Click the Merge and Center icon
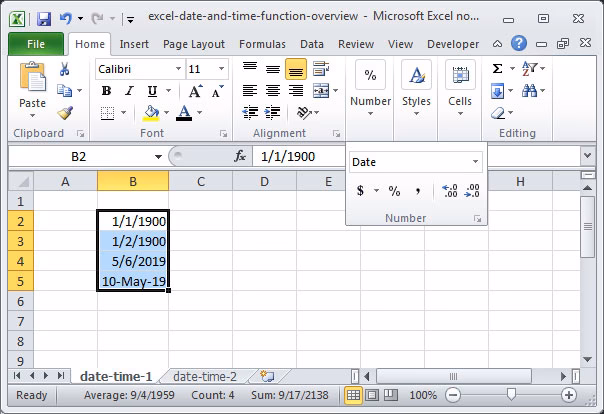The image size is (604, 414). (320, 91)
